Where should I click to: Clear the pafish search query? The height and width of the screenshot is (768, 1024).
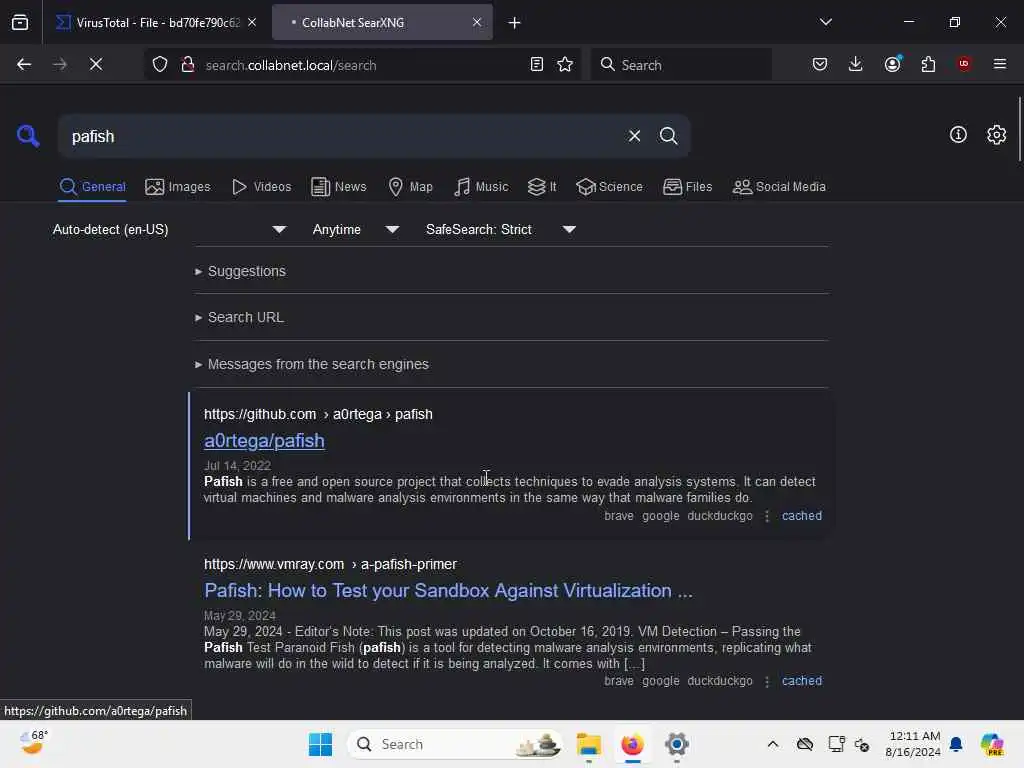point(634,136)
